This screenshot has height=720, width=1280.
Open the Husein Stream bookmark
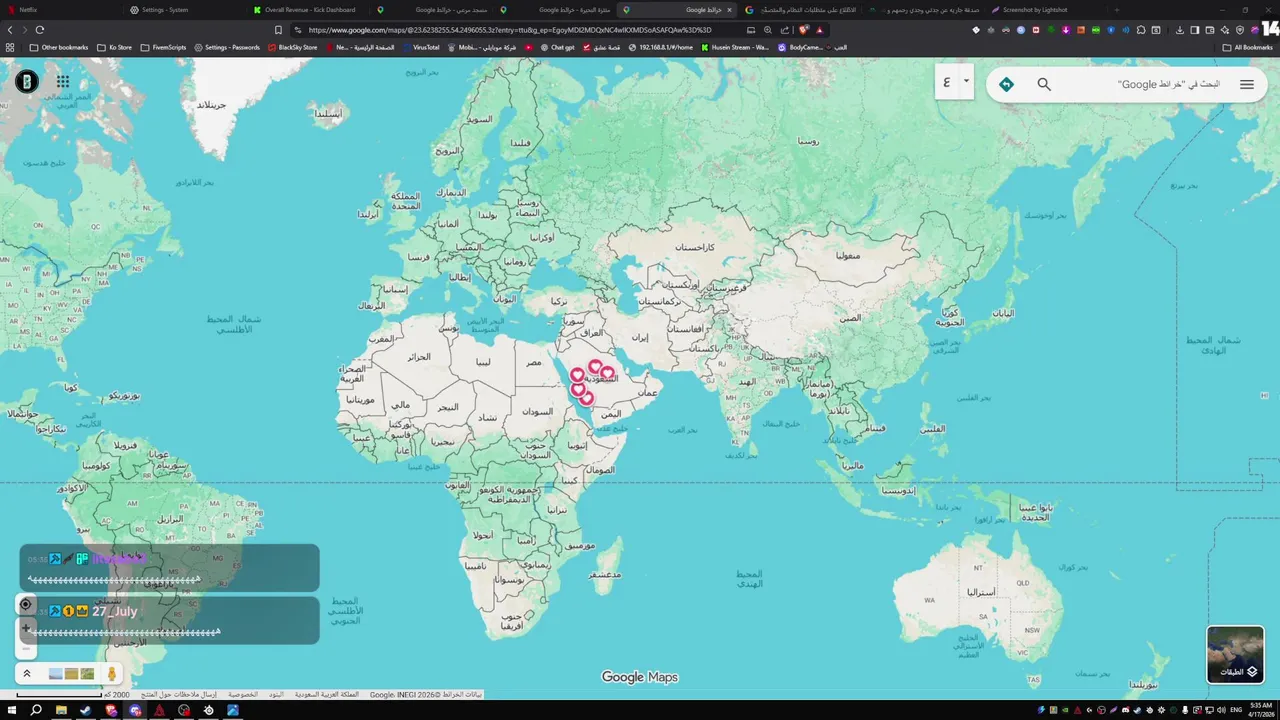735,47
